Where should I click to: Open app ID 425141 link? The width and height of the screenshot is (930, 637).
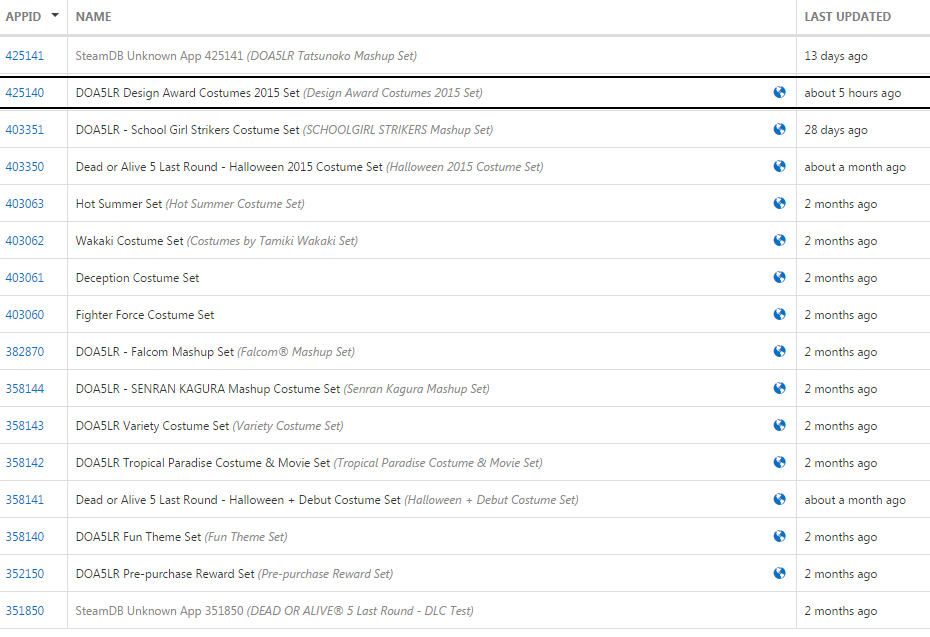coord(25,56)
